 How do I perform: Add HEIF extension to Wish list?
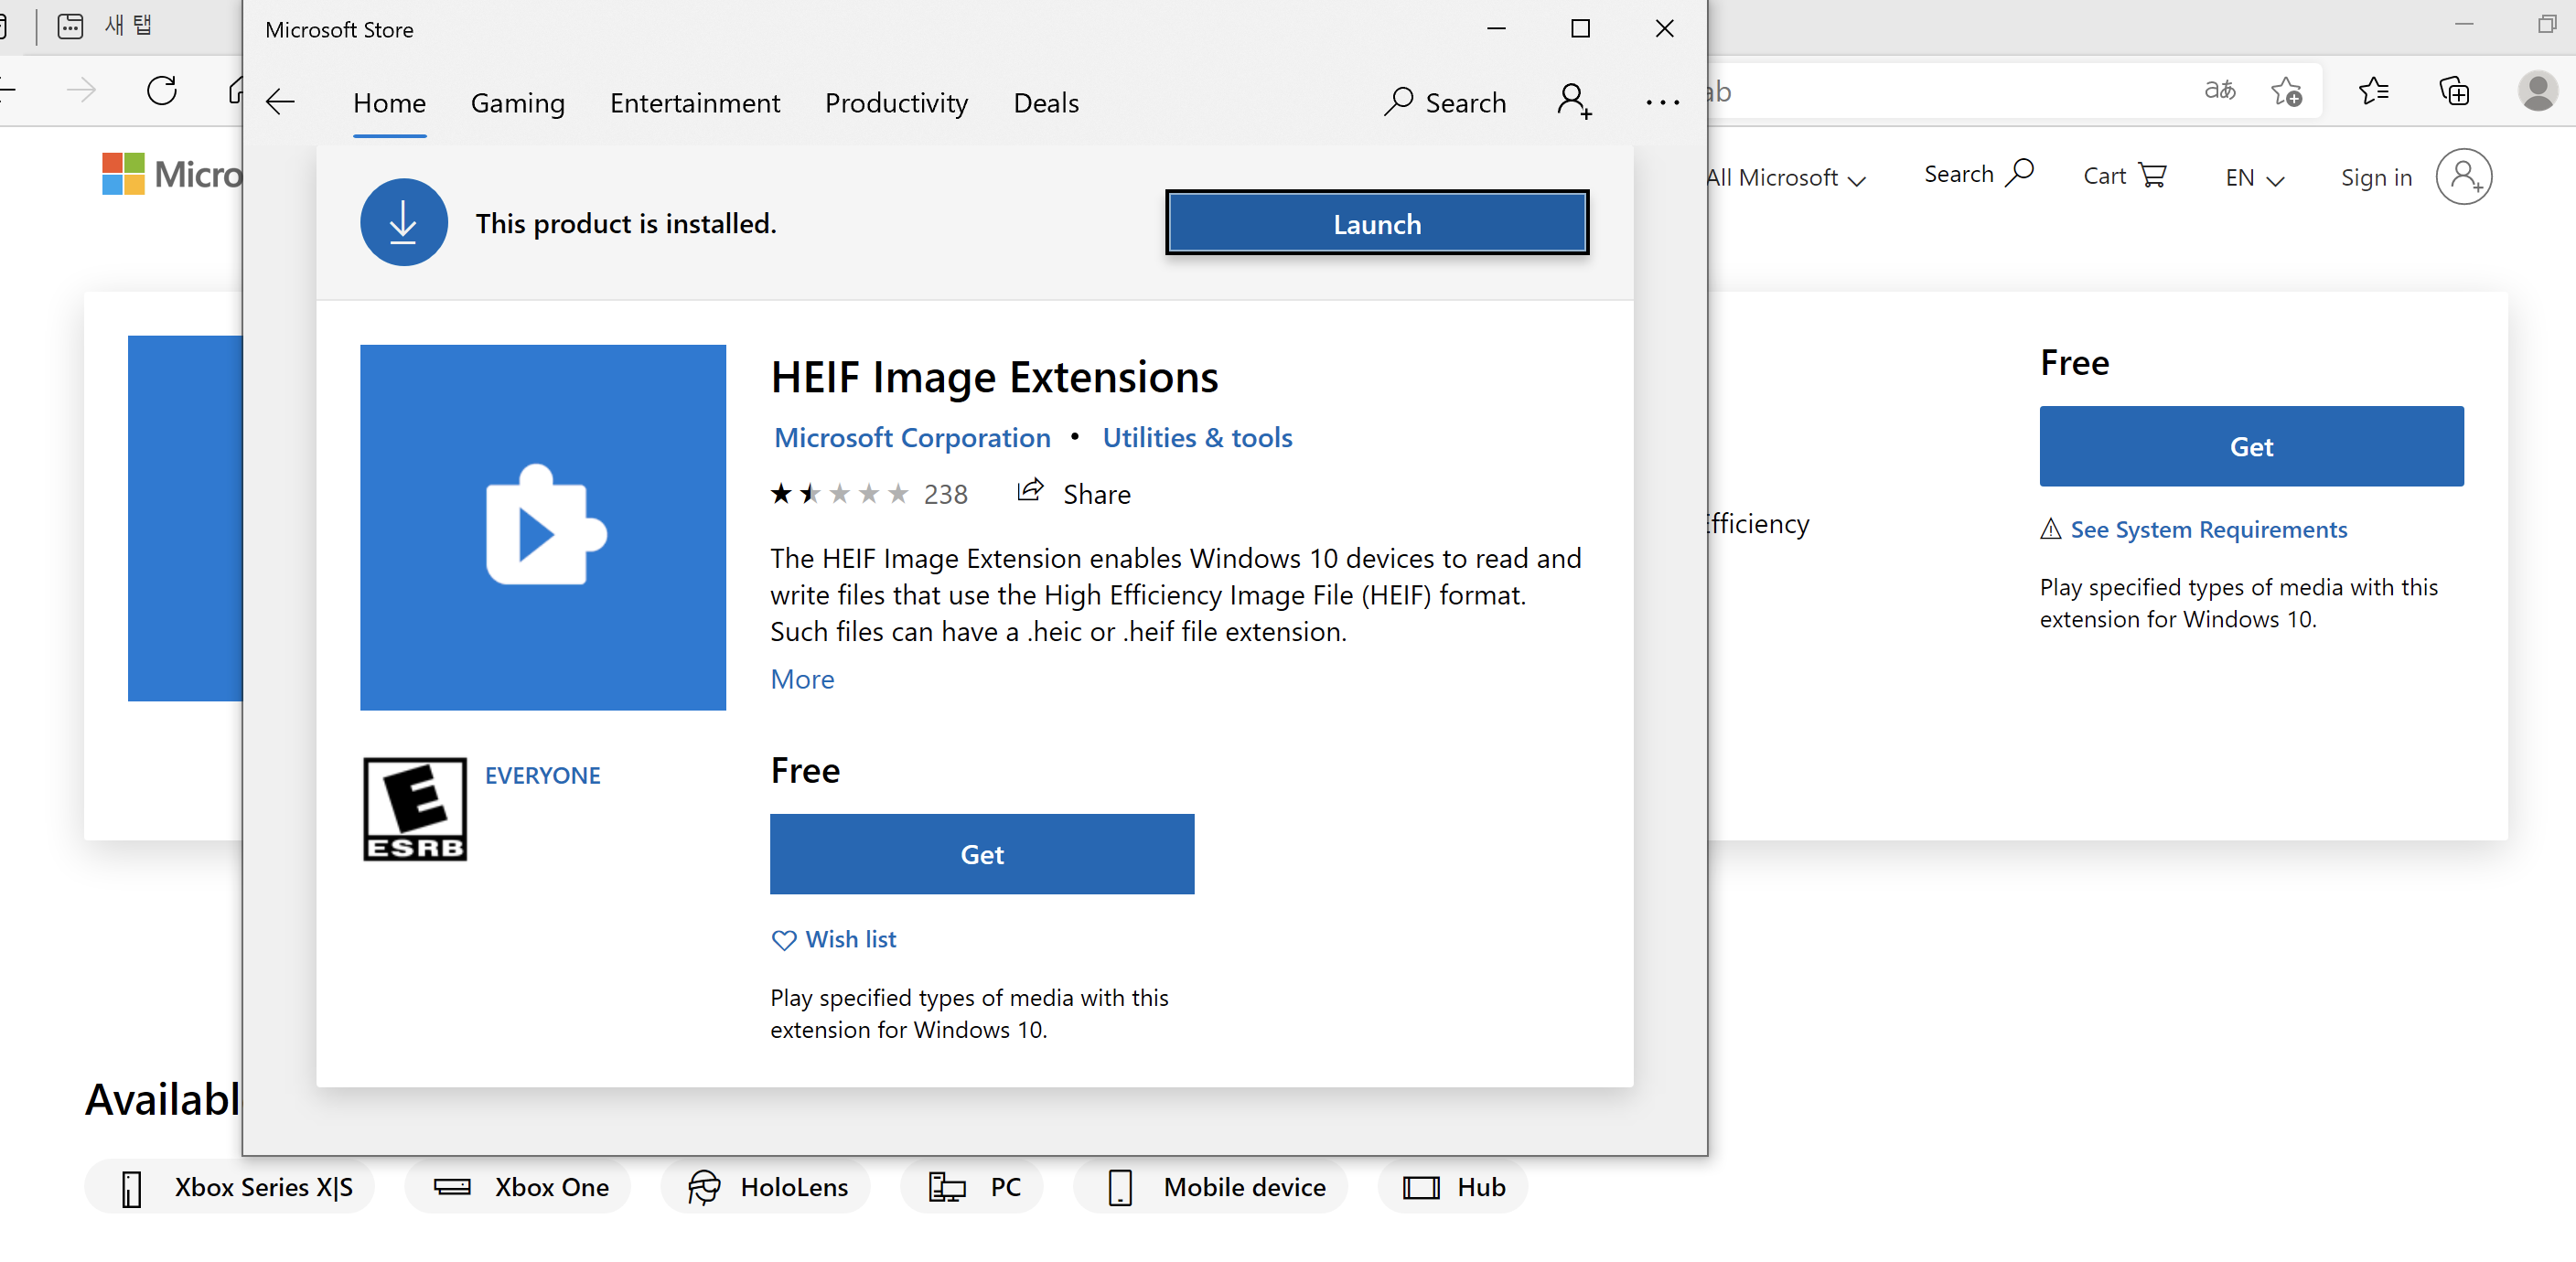[834, 939]
